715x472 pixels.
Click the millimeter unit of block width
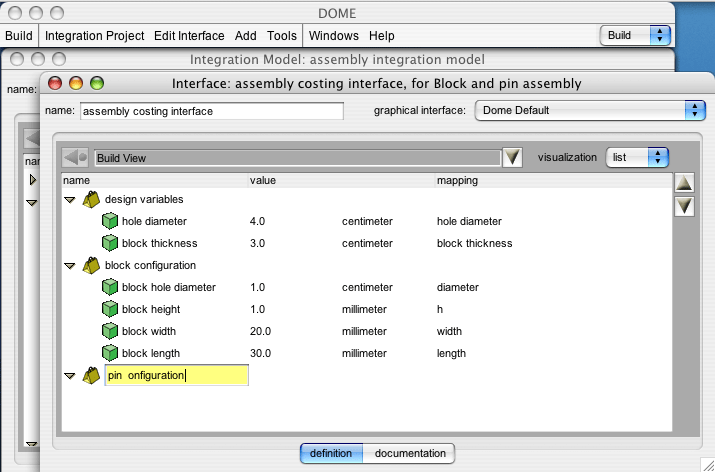(364, 331)
